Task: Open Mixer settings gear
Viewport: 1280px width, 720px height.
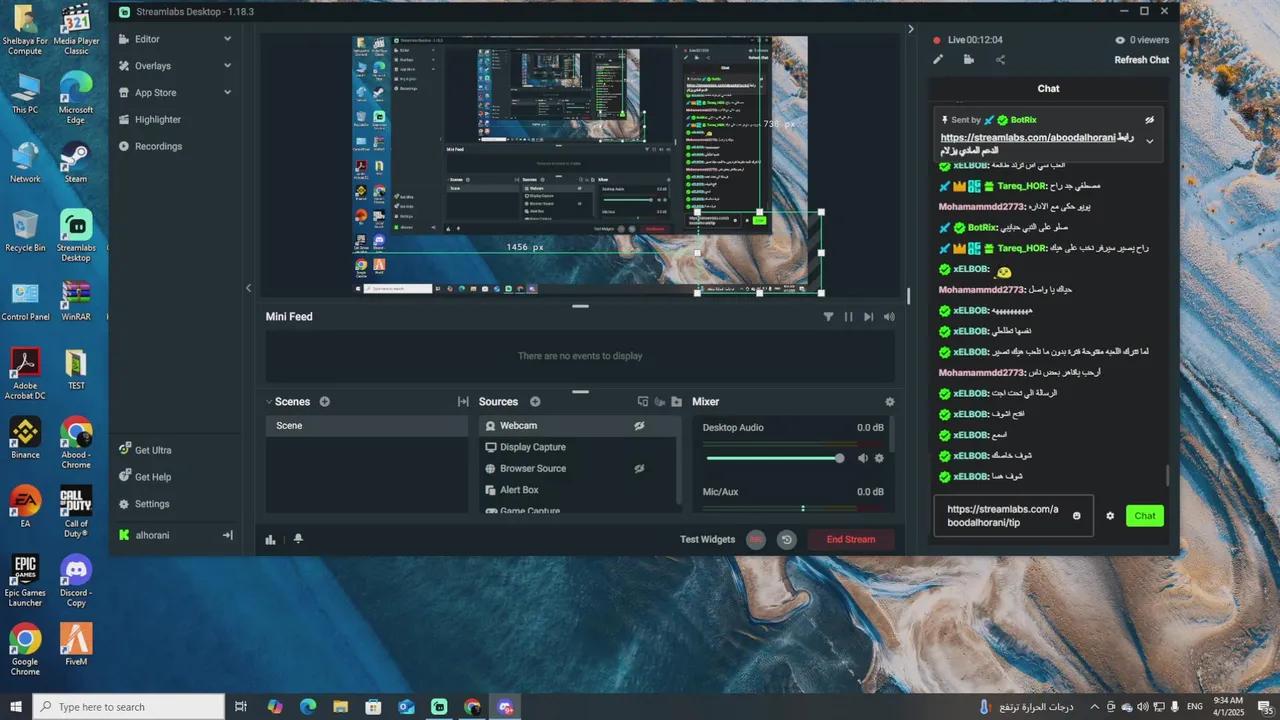Action: pos(889,402)
